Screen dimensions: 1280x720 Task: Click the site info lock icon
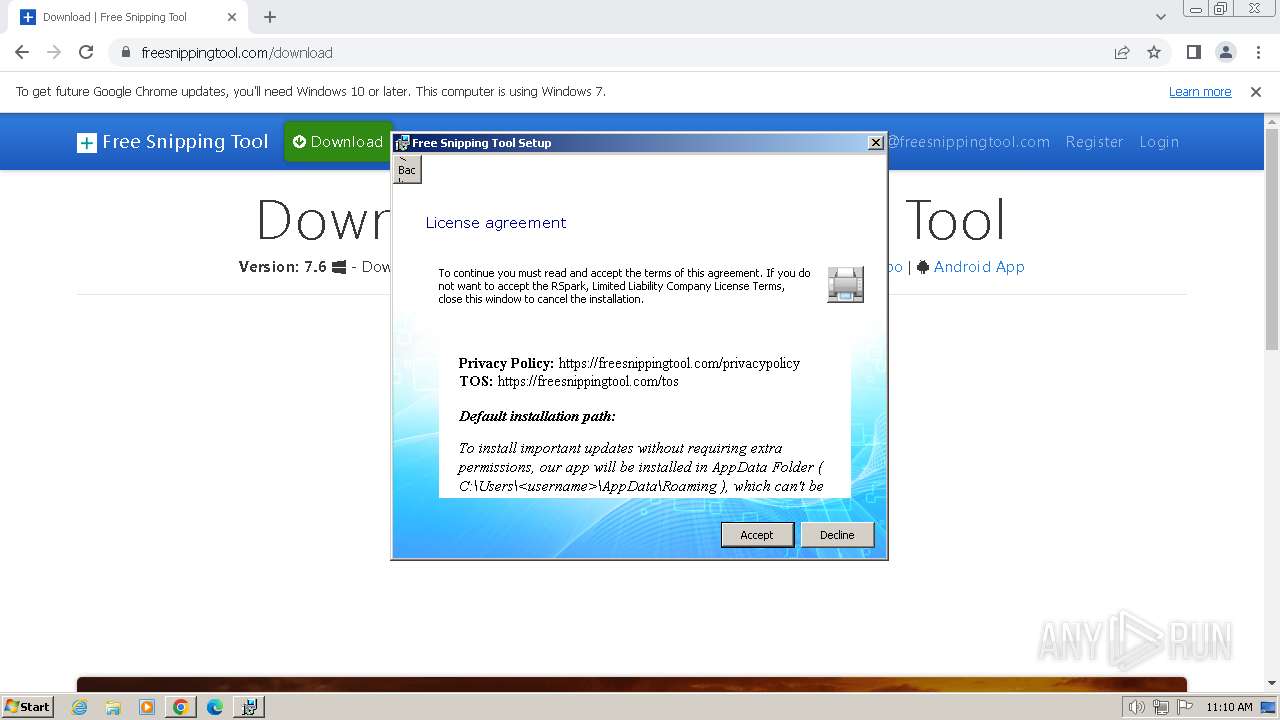click(x=126, y=53)
